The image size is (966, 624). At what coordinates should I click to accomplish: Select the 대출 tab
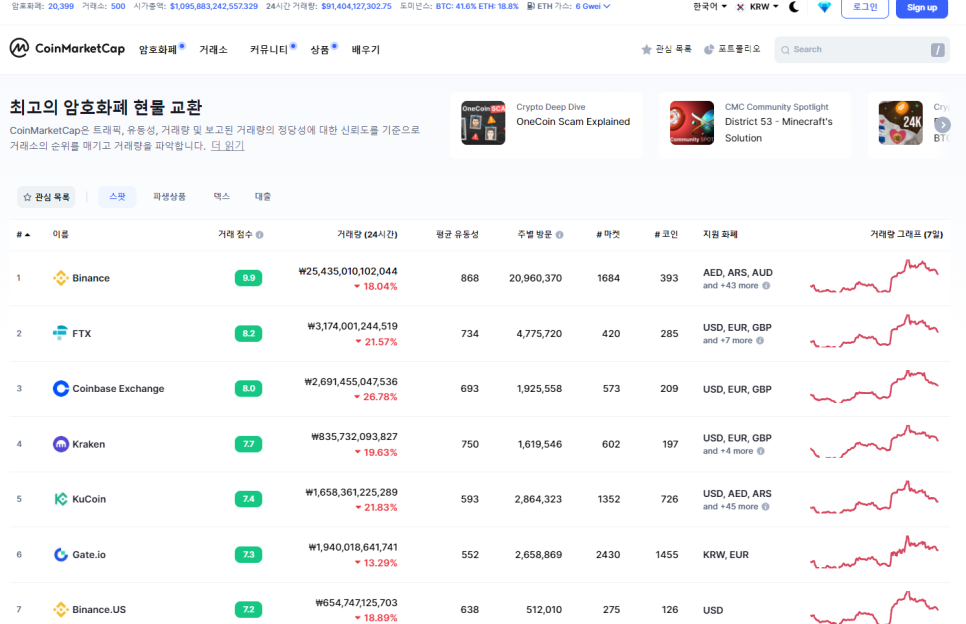tap(263, 197)
